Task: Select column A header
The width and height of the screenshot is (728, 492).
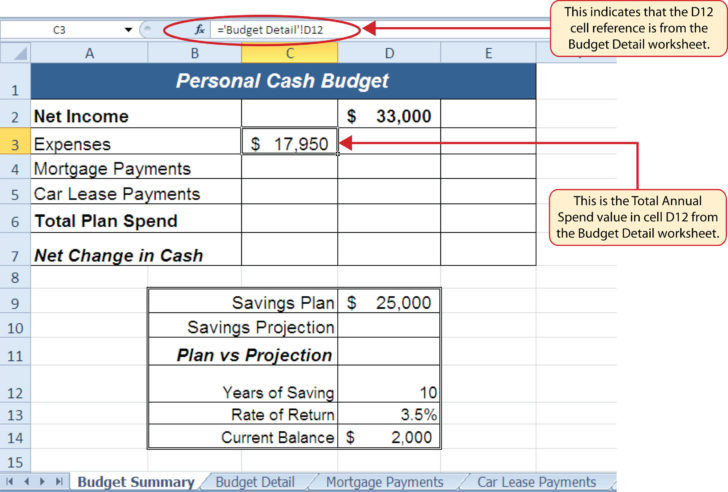Action: point(90,53)
